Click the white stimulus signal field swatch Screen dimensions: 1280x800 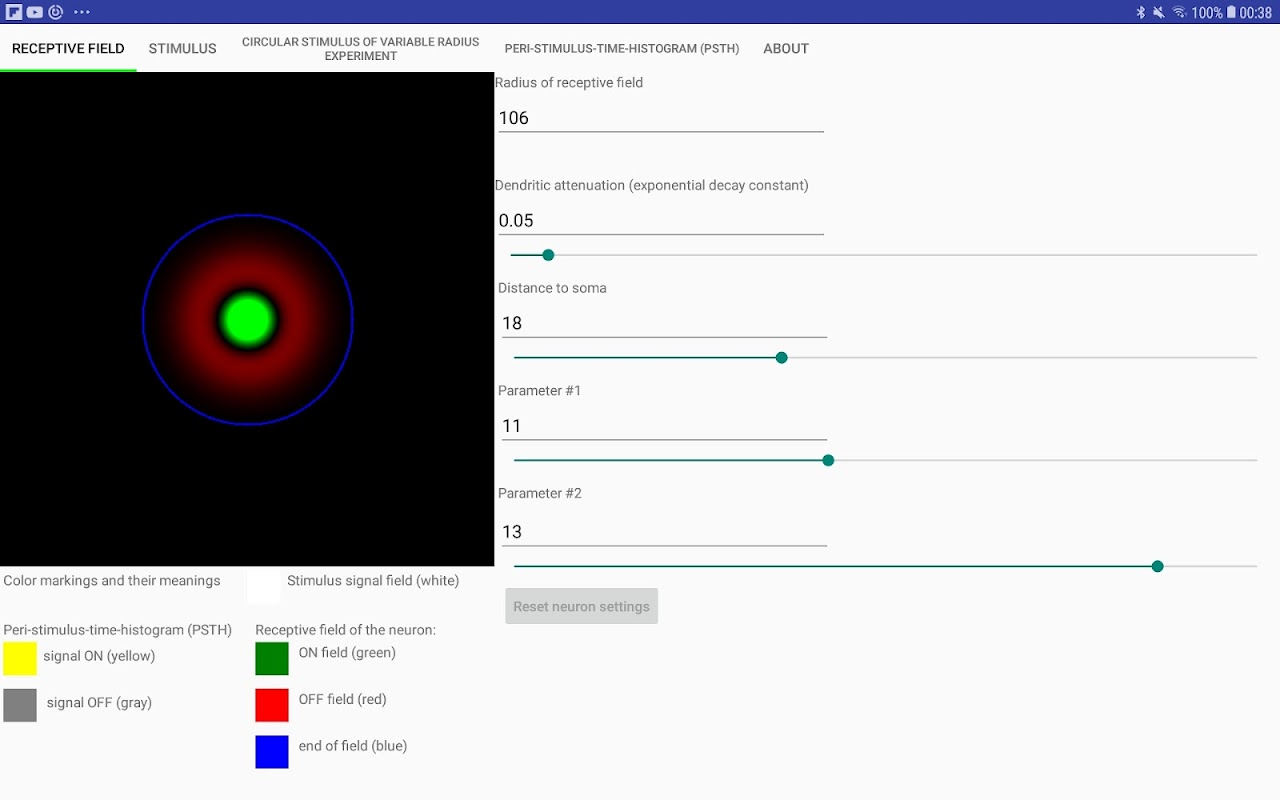(265, 585)
